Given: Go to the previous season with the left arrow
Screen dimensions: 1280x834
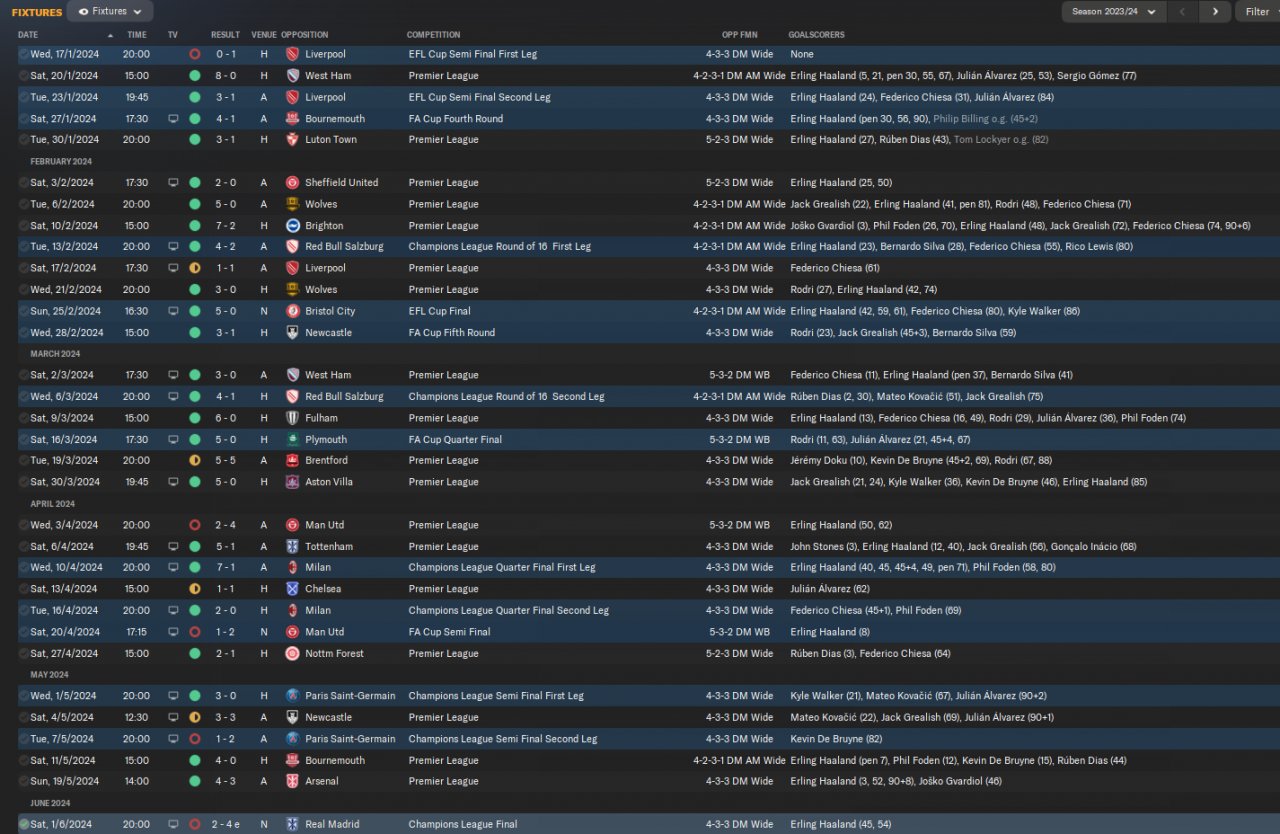Looking at the screenshot, I should (1182, 12).
